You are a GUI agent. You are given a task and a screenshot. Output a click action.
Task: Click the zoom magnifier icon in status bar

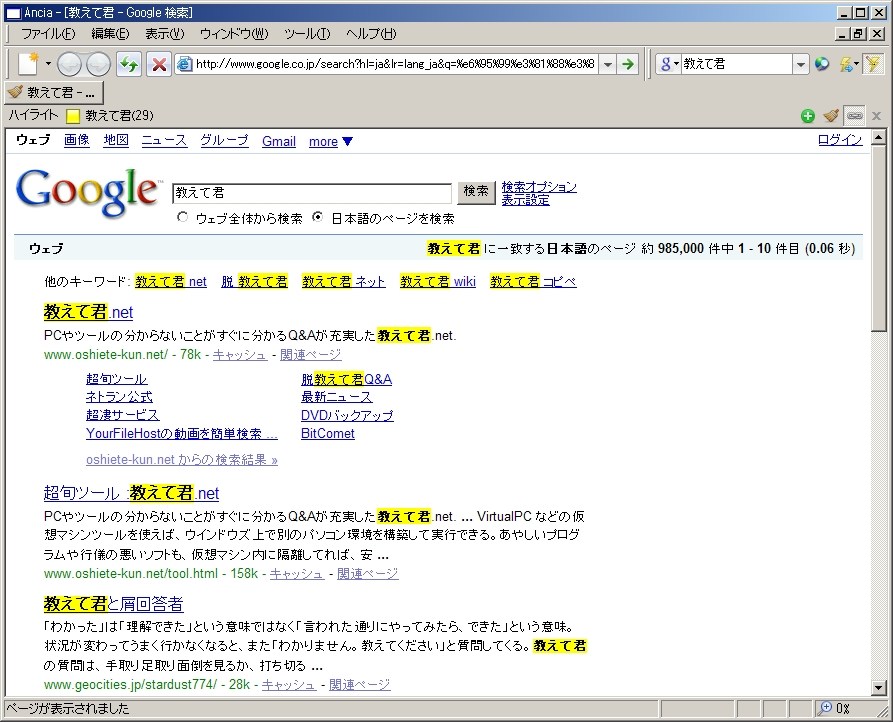coord(824,708)
